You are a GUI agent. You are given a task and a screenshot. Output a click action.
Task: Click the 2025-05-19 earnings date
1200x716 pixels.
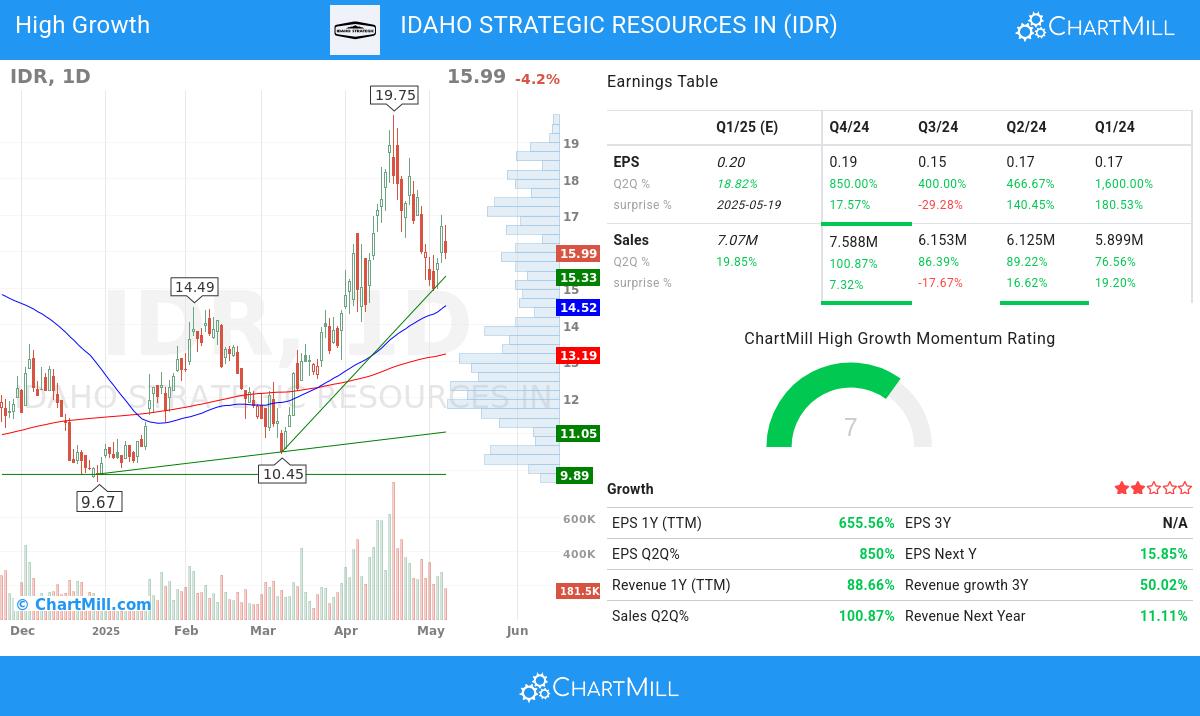pyautogui.click(x=748, y=205)
